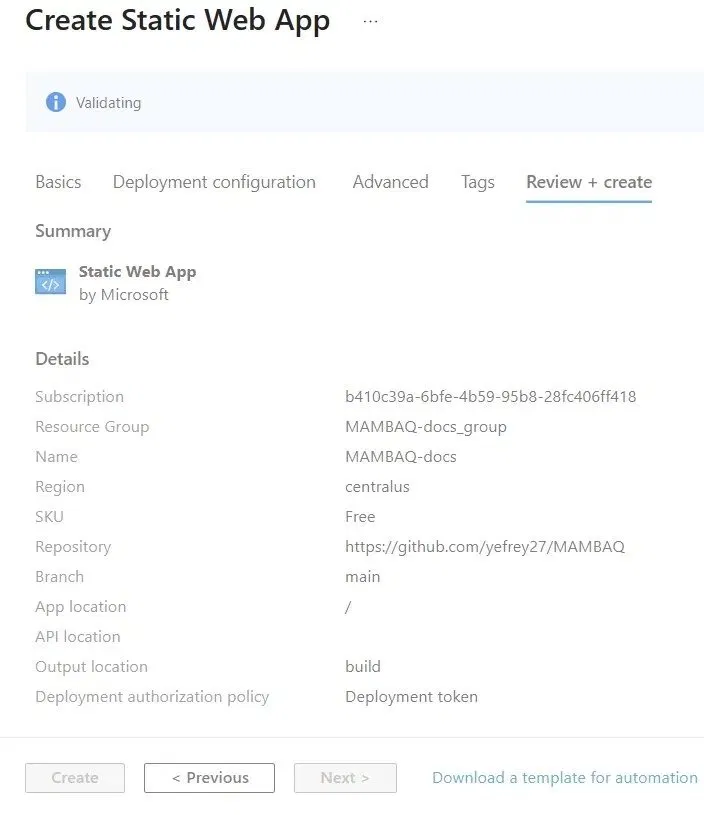Click the GitHub repository URL value
Image resolution: width=704 pixels, height=815 pixels.
tap(485, 547)
